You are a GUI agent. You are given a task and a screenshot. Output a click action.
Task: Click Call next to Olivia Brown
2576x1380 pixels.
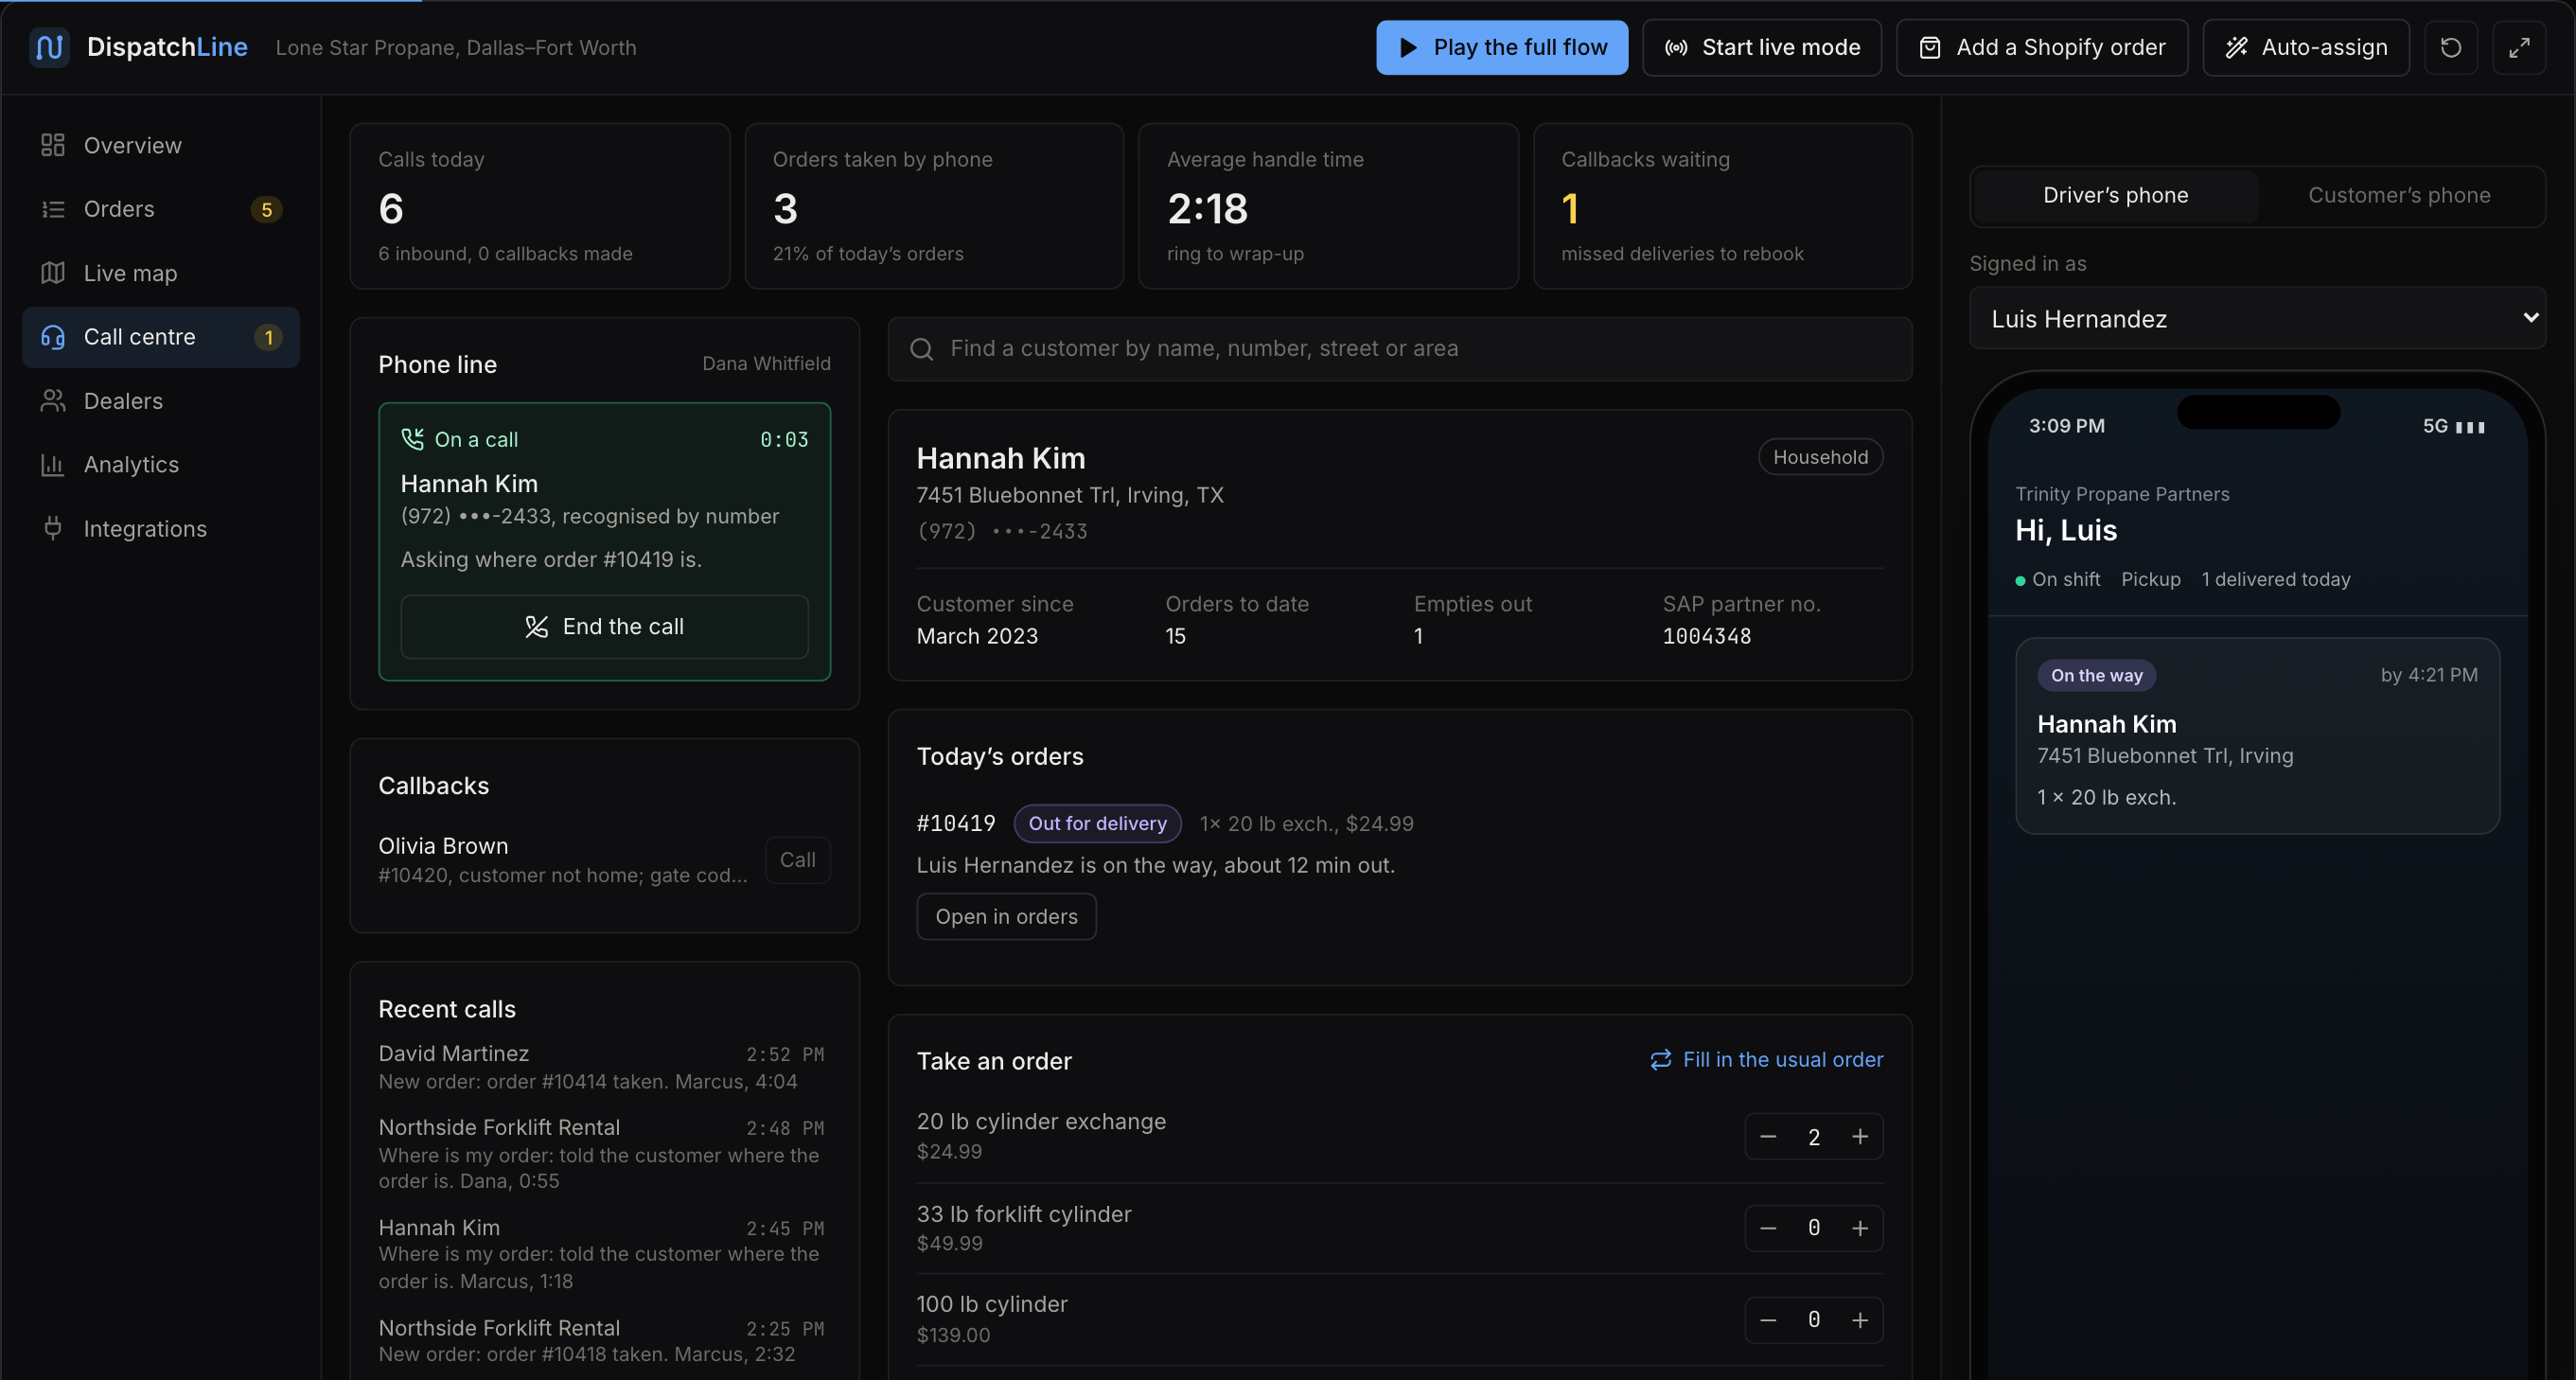[x=797, y=860]
